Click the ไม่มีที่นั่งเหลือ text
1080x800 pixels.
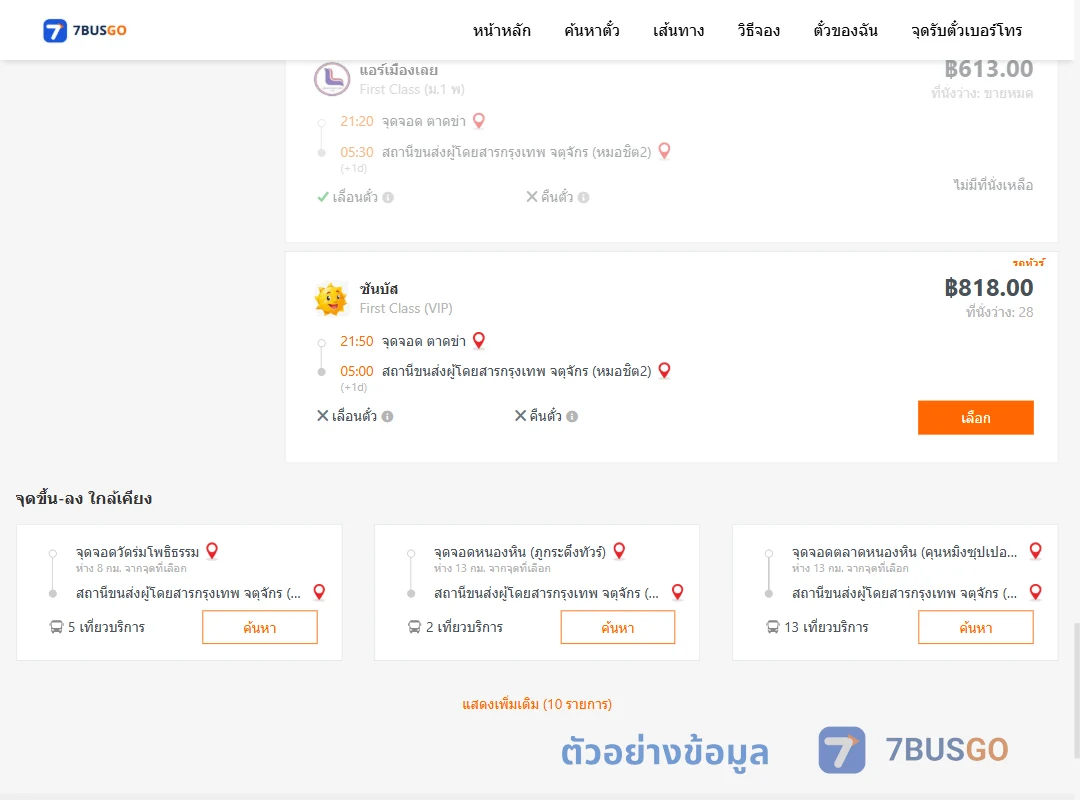(993, 185)
